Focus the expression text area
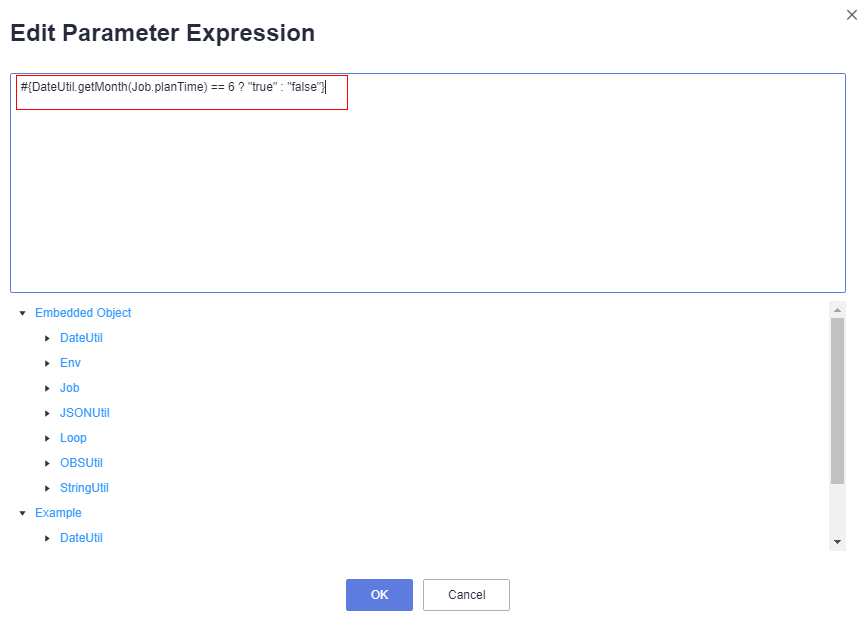This screenshot has height=623, width=862. click(x=428, y=200)
